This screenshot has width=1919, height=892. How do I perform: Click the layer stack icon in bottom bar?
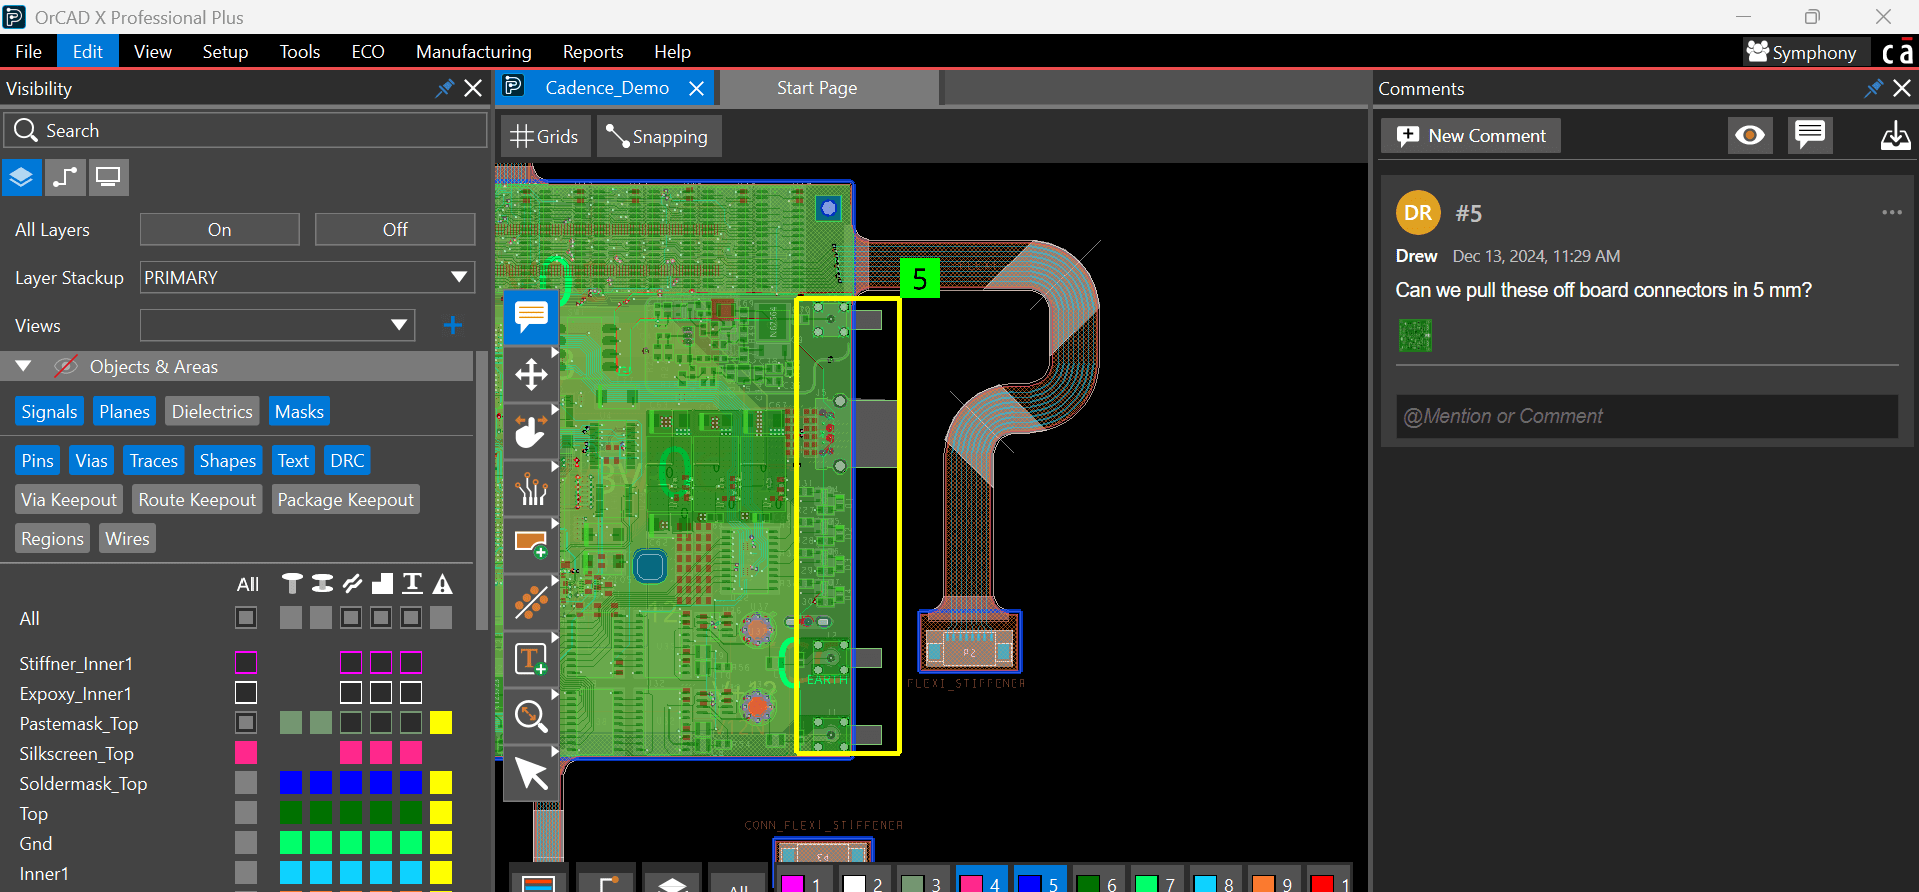tap(673, 878)
